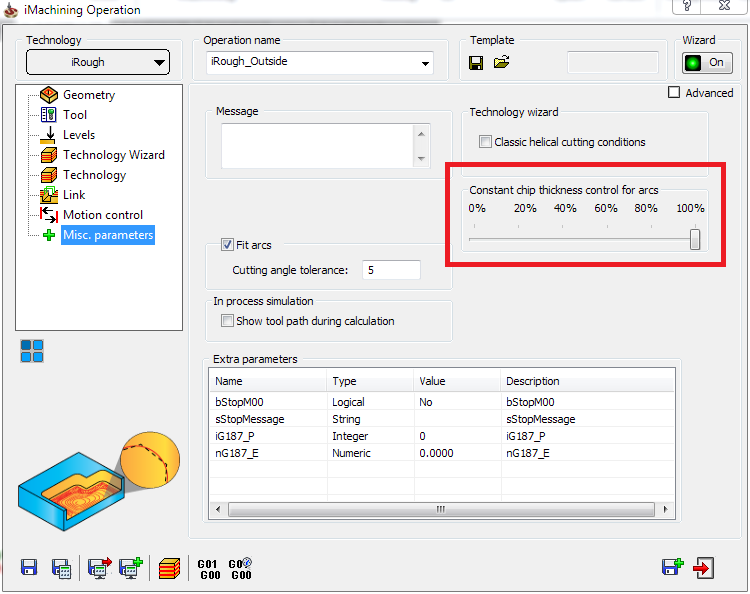The image size is (750, 594).
Task: Click inside the Message text box
Action: (x=319, y=146)
